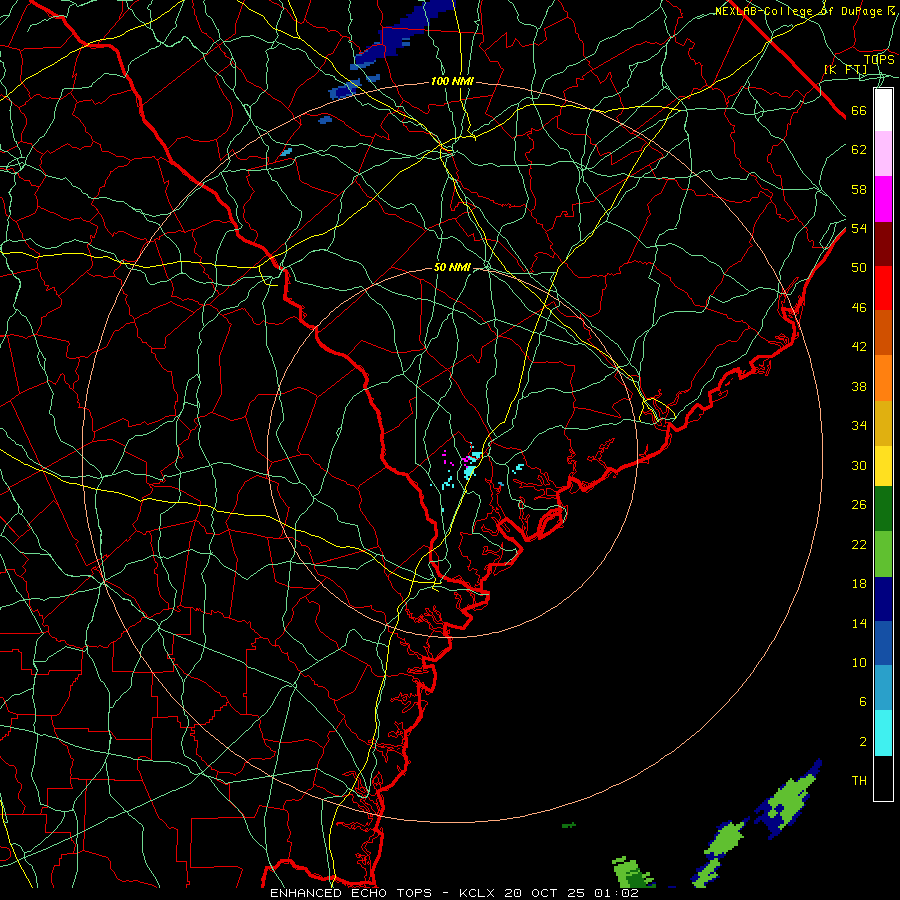Click the black TH legend swatch
This screenshot has width=900, height=900.
pos(883,778)
